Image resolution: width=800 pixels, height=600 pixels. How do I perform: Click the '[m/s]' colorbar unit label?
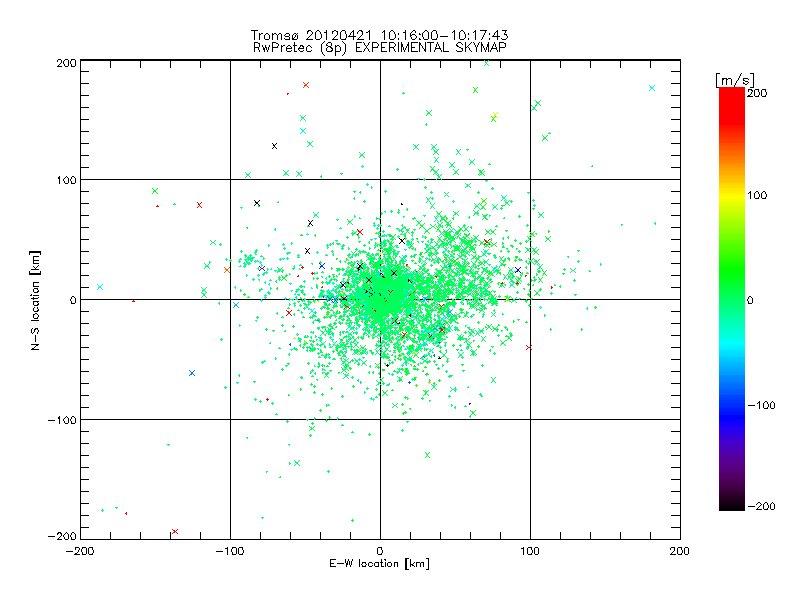click(735, 80)
